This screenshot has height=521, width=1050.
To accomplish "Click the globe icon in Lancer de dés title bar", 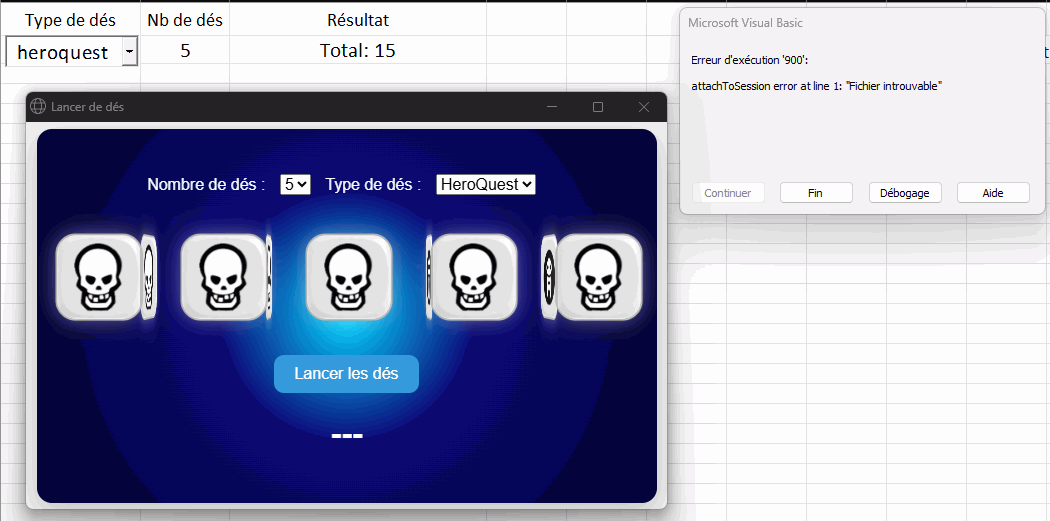I will tap(38, 106).
